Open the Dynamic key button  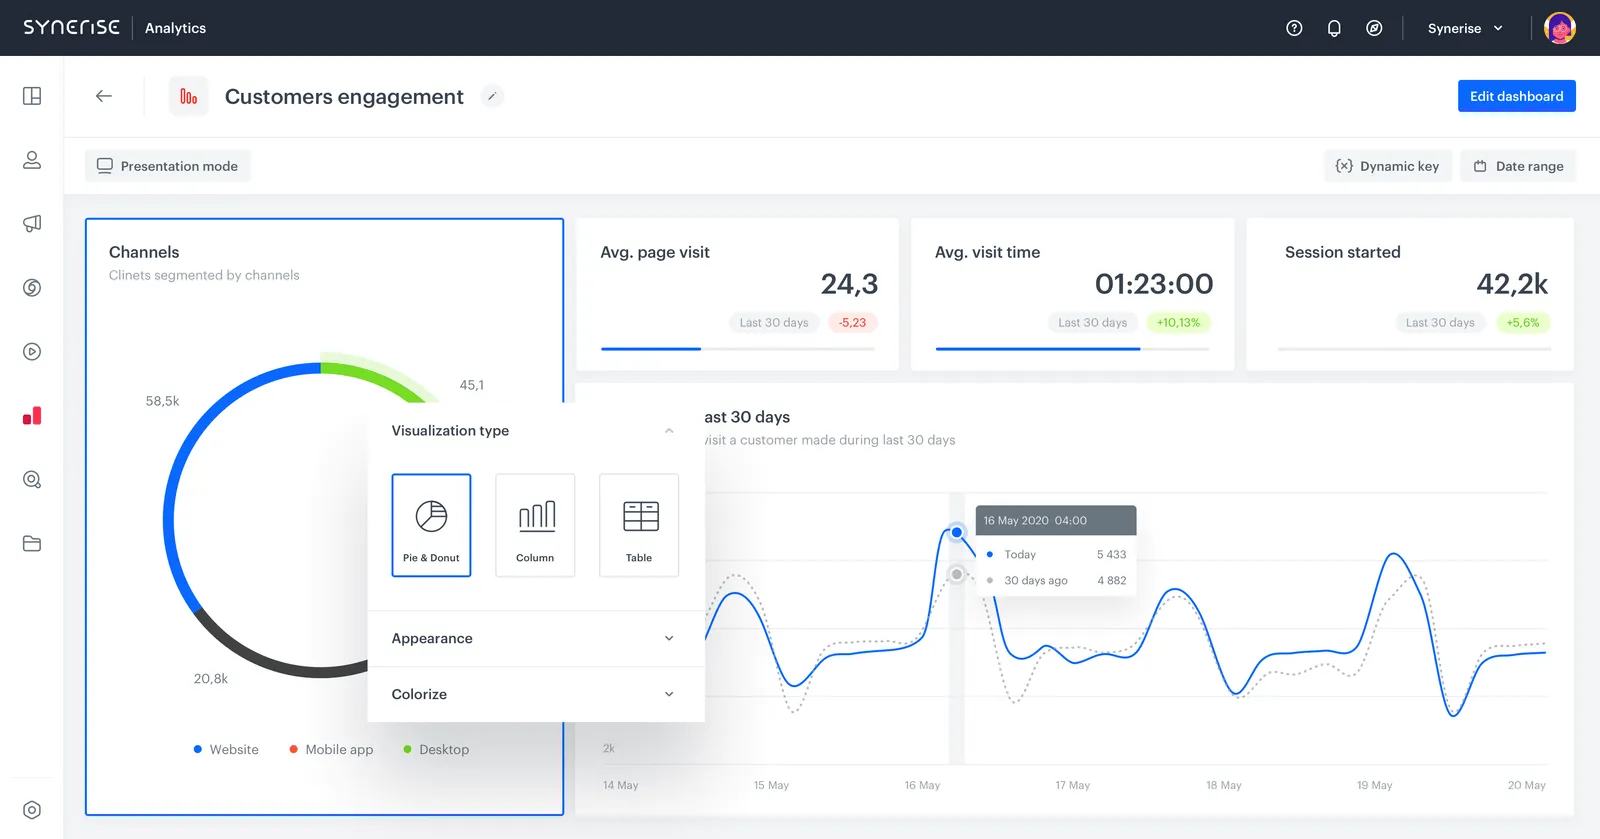[x=1388, y=166]
